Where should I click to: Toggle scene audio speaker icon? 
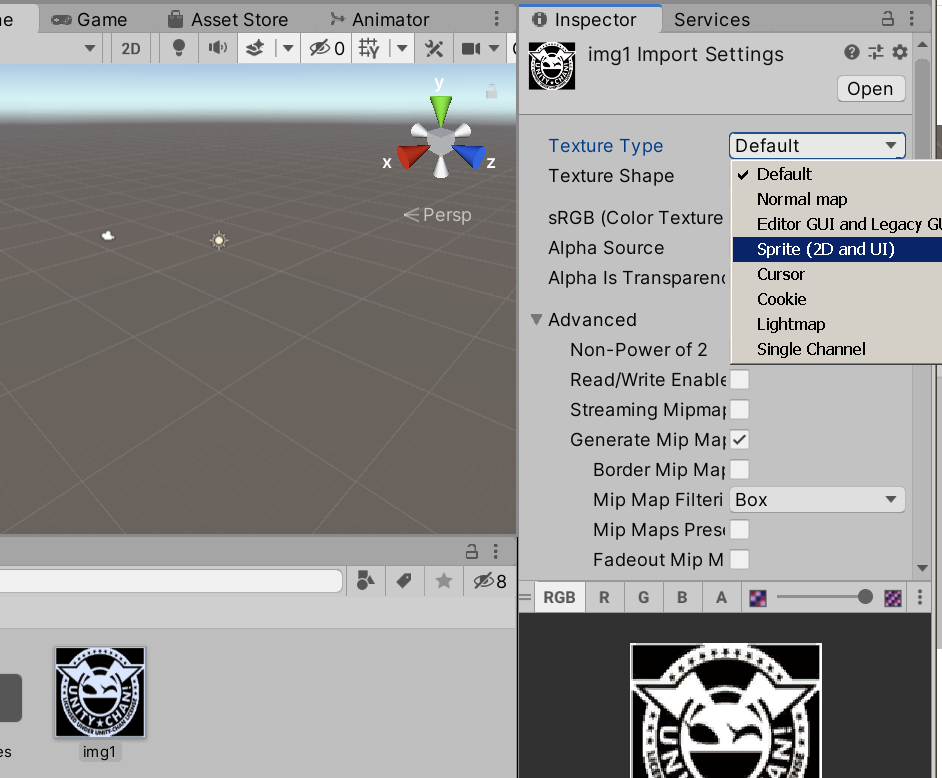click(217, 48)
